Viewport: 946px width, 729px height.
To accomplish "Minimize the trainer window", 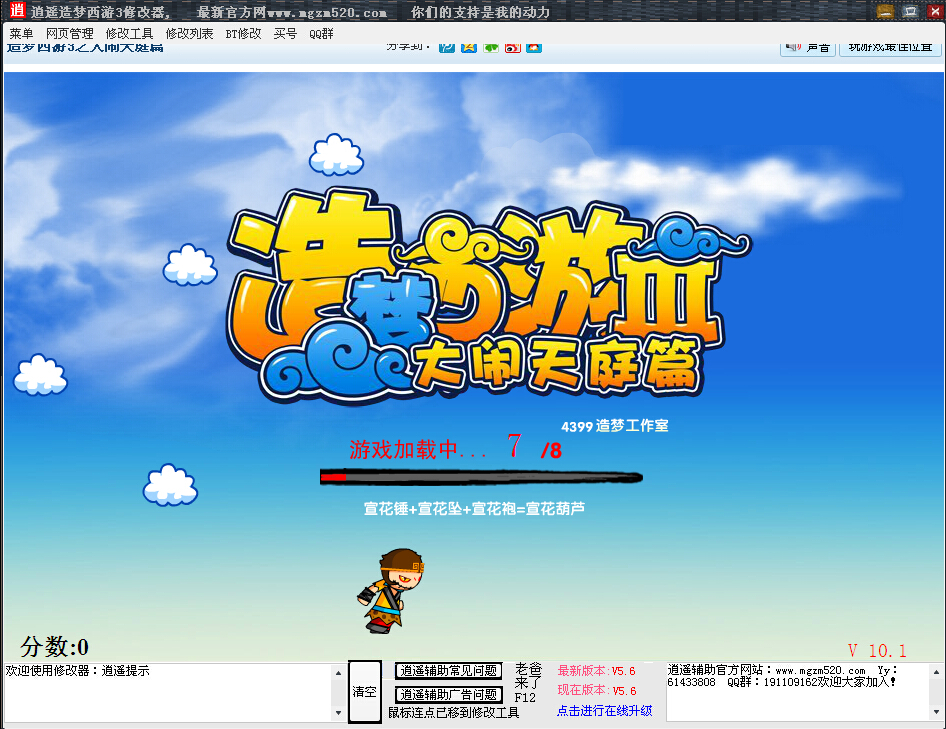I will coord(885,11).
